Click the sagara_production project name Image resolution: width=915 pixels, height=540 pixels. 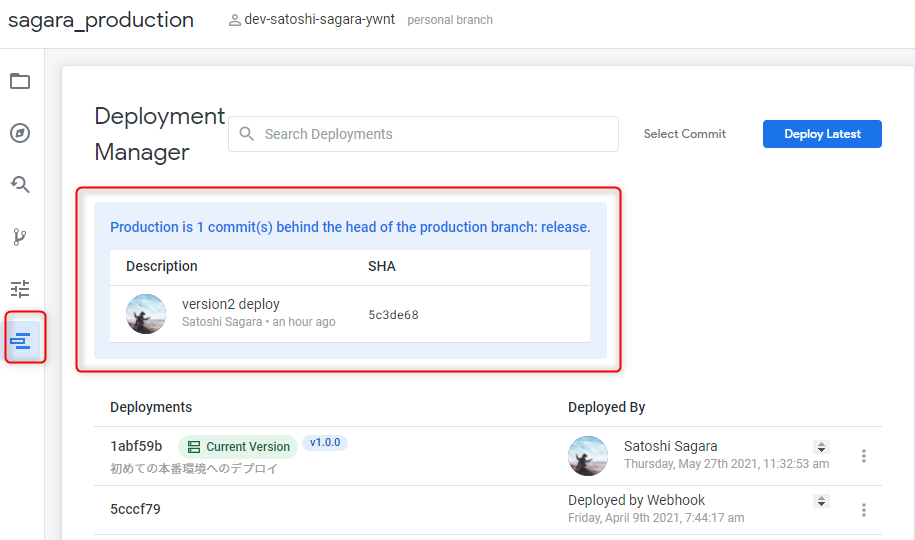pyautogui.click(x=101, y=20)
